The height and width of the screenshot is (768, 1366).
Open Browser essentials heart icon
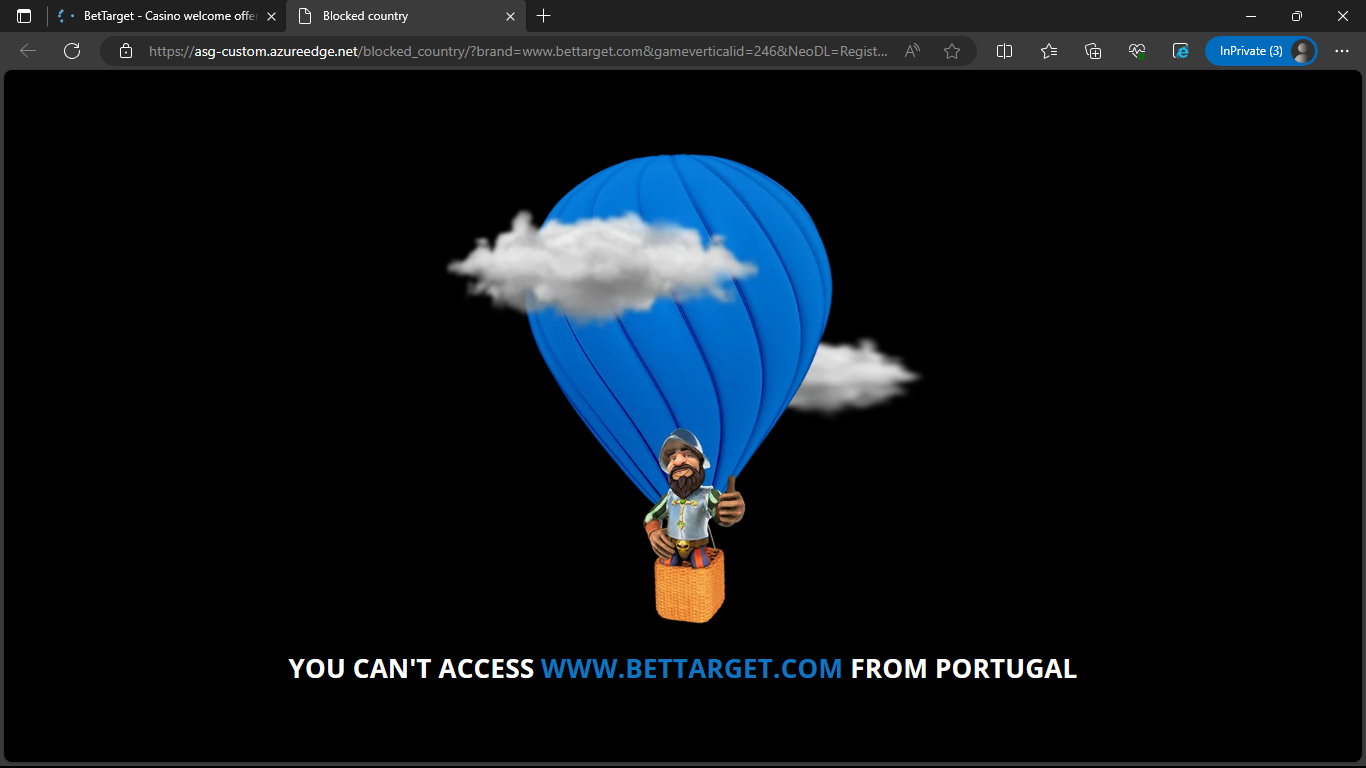point(1137,51)
